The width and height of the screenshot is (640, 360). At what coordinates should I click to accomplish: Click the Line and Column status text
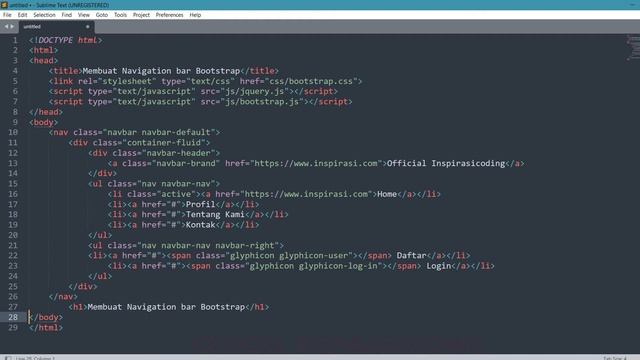[x=35, y=358]
